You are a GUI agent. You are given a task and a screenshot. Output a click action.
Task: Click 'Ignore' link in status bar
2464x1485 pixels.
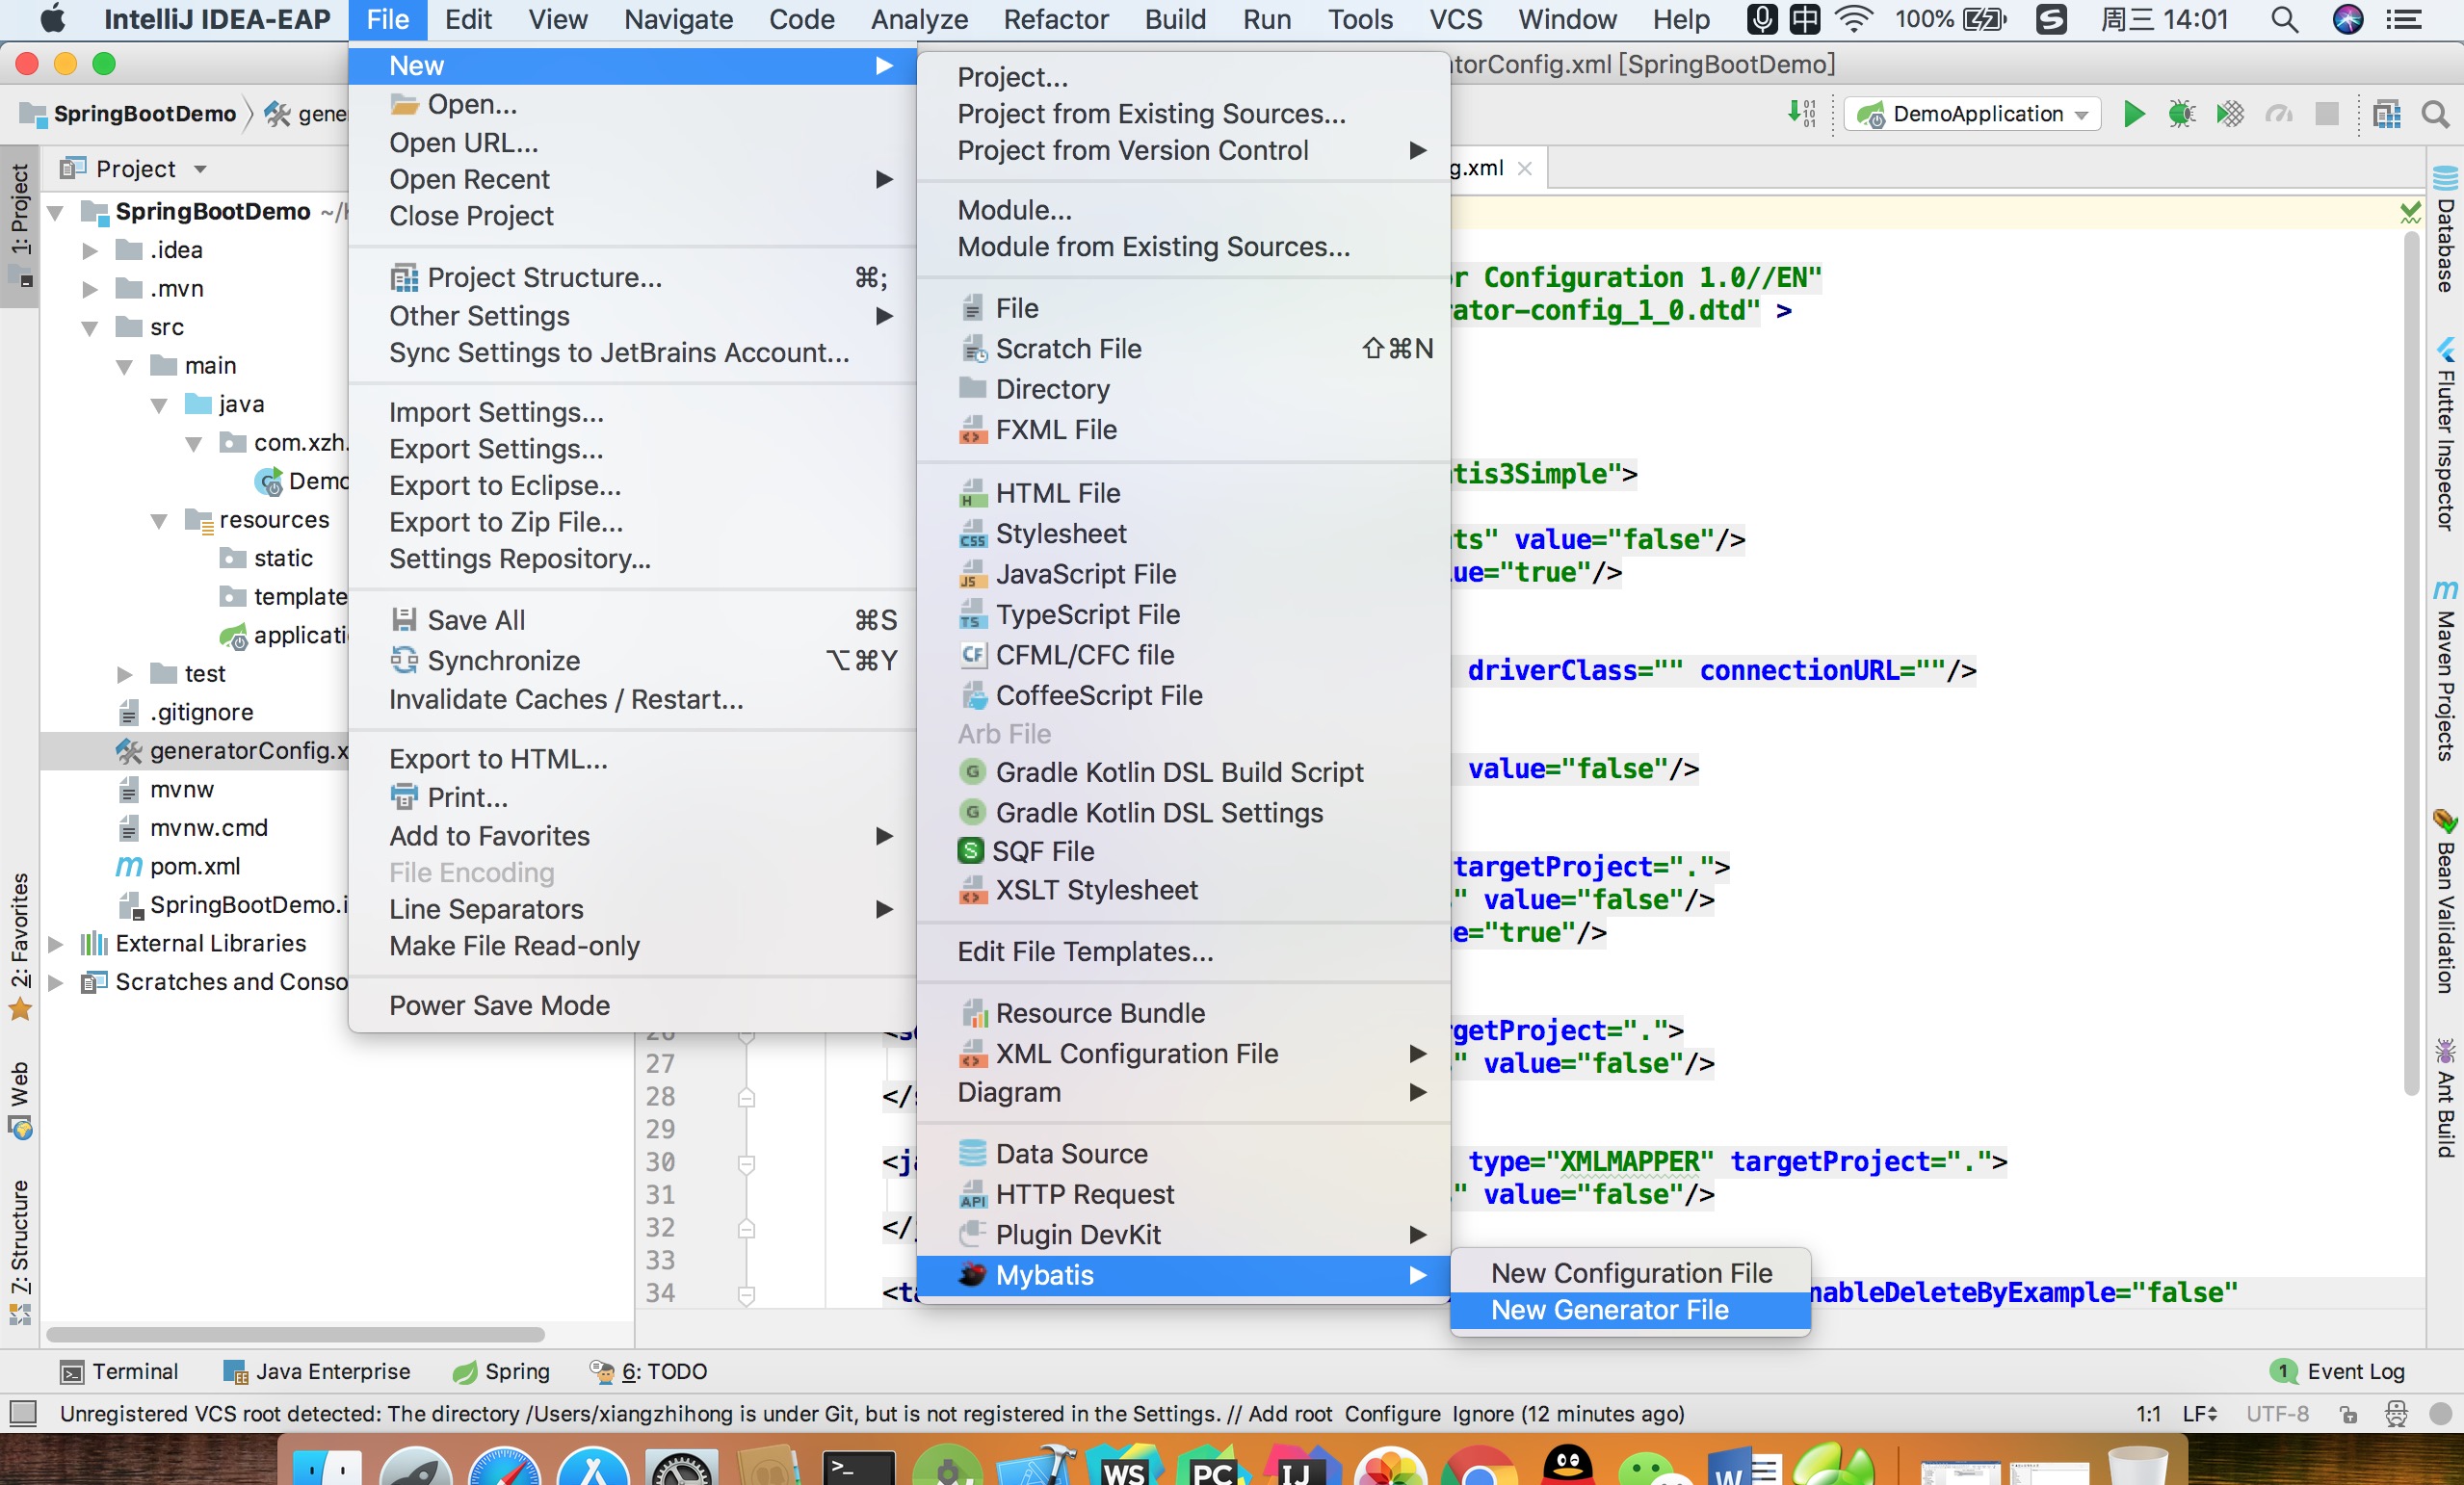(x=1483, y=1414)
